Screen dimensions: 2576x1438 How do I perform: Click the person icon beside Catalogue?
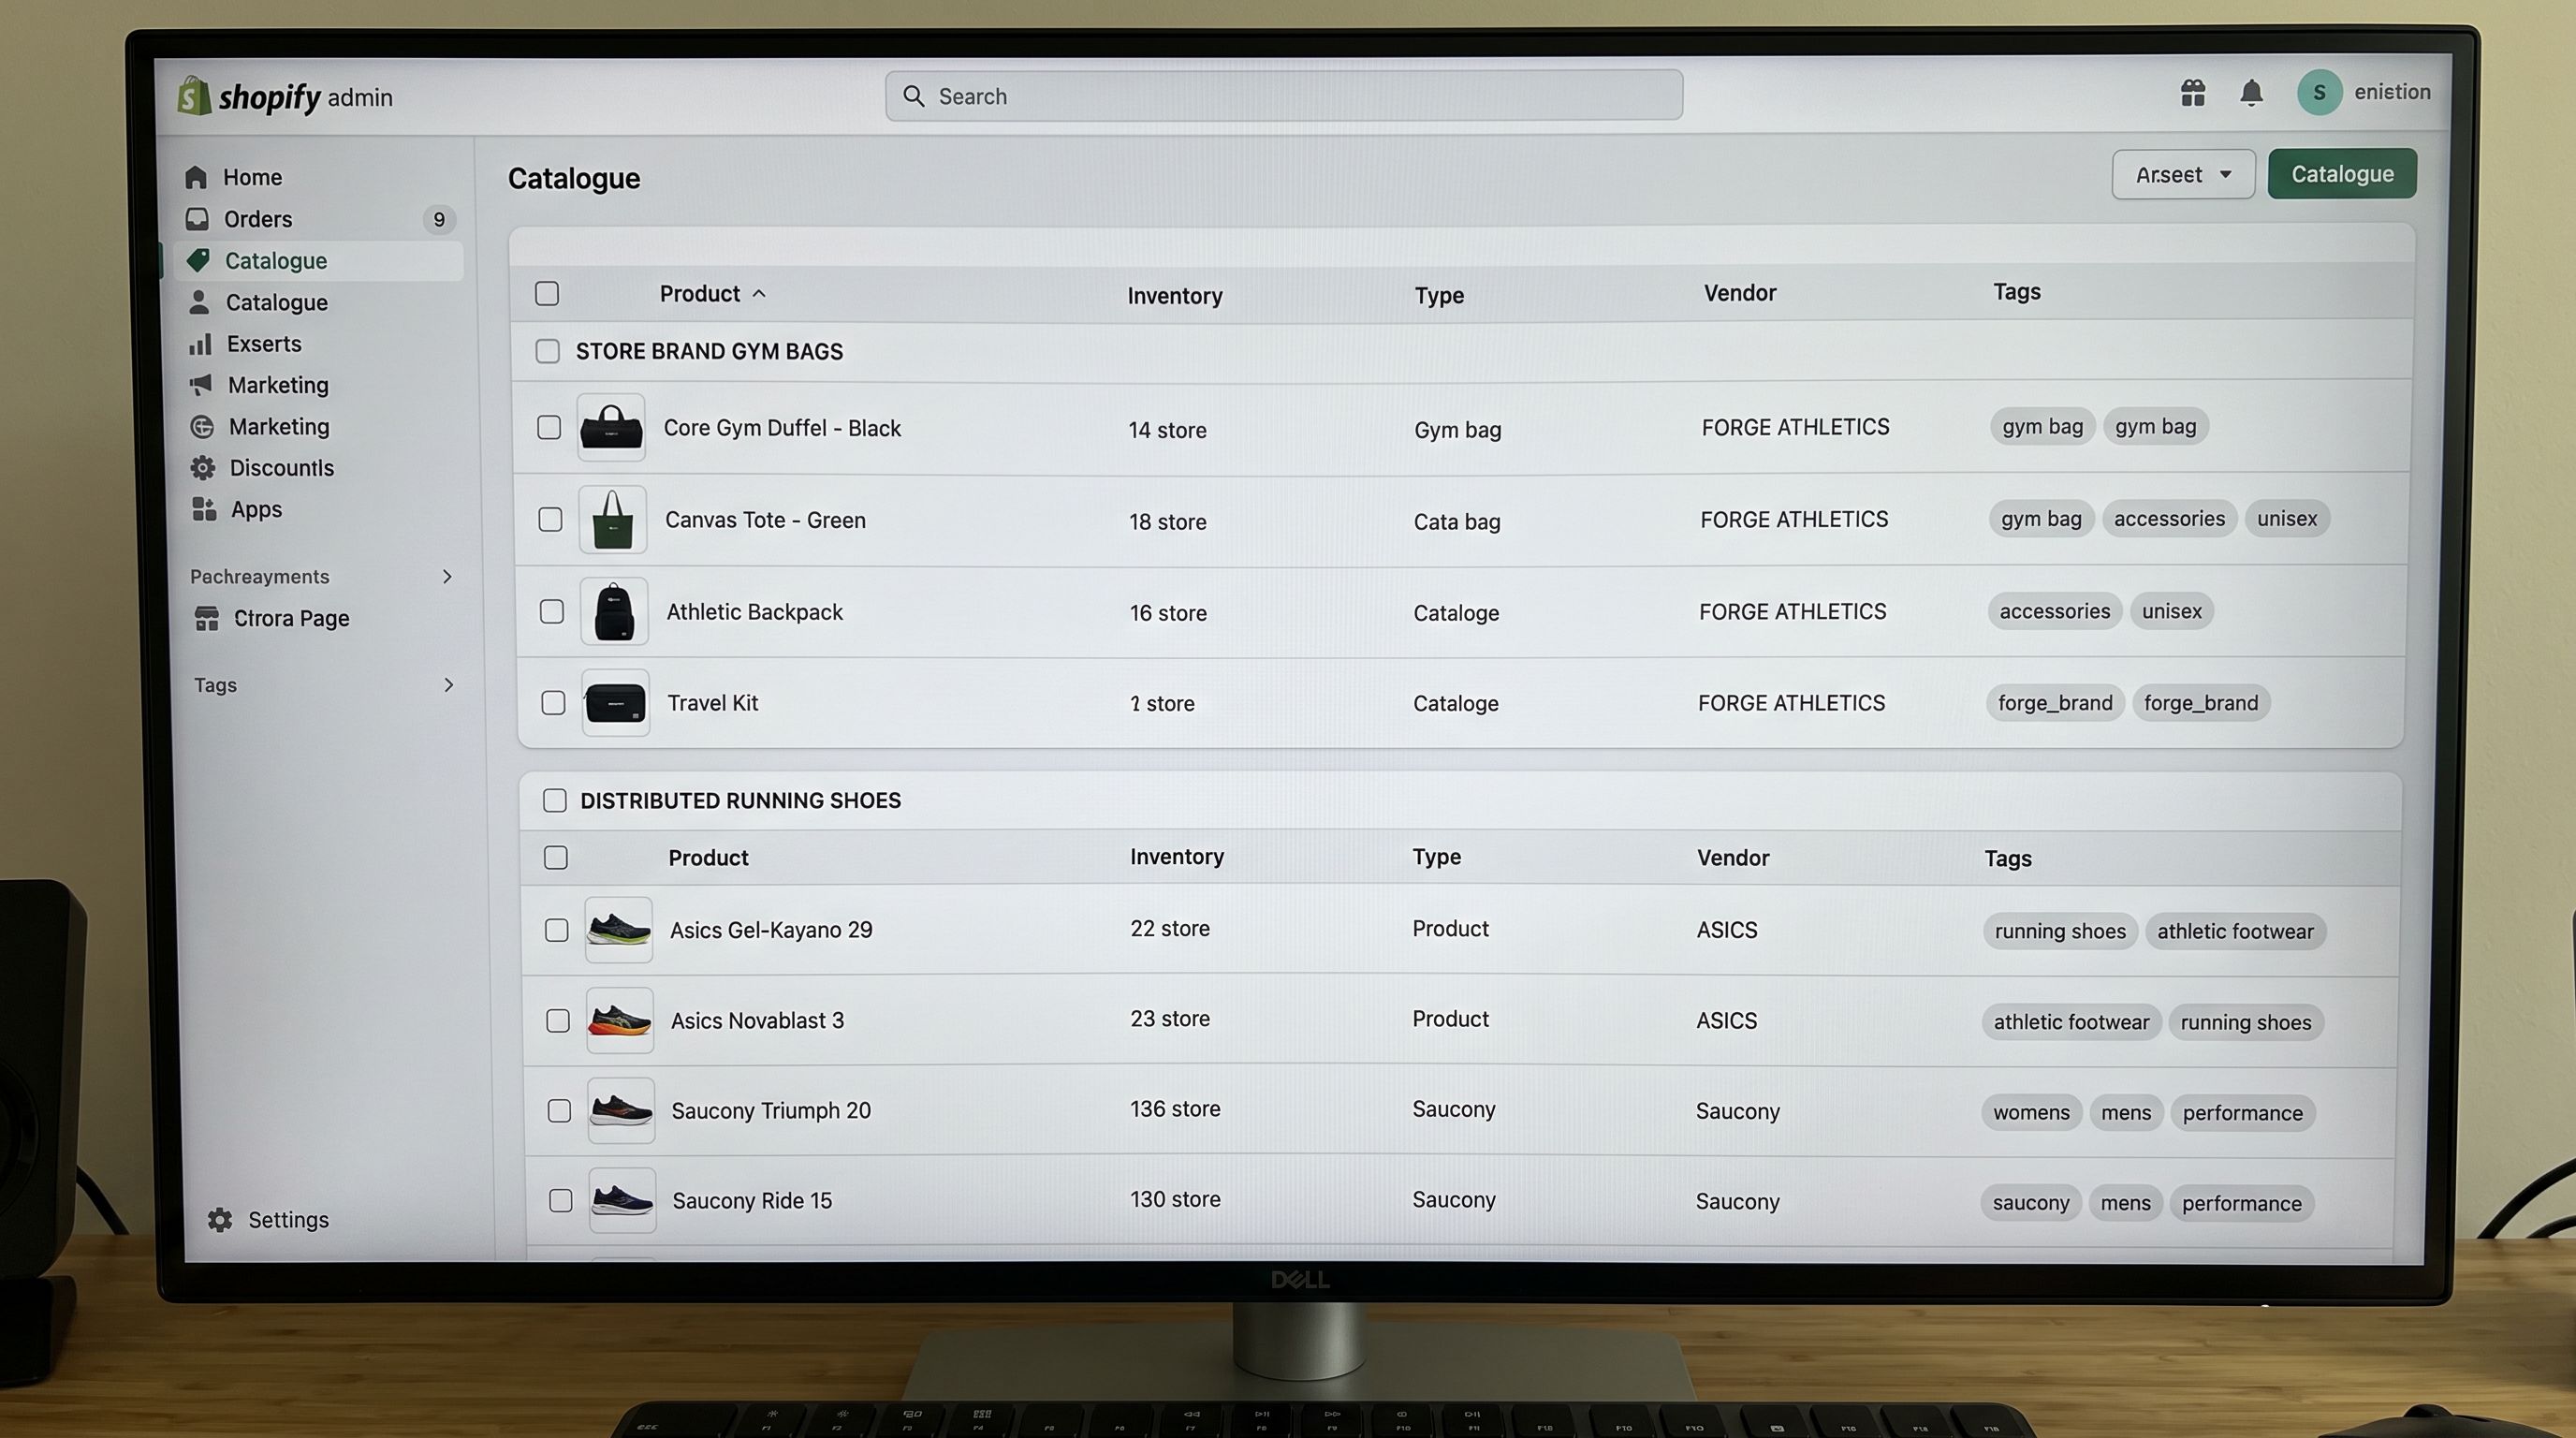199,301
